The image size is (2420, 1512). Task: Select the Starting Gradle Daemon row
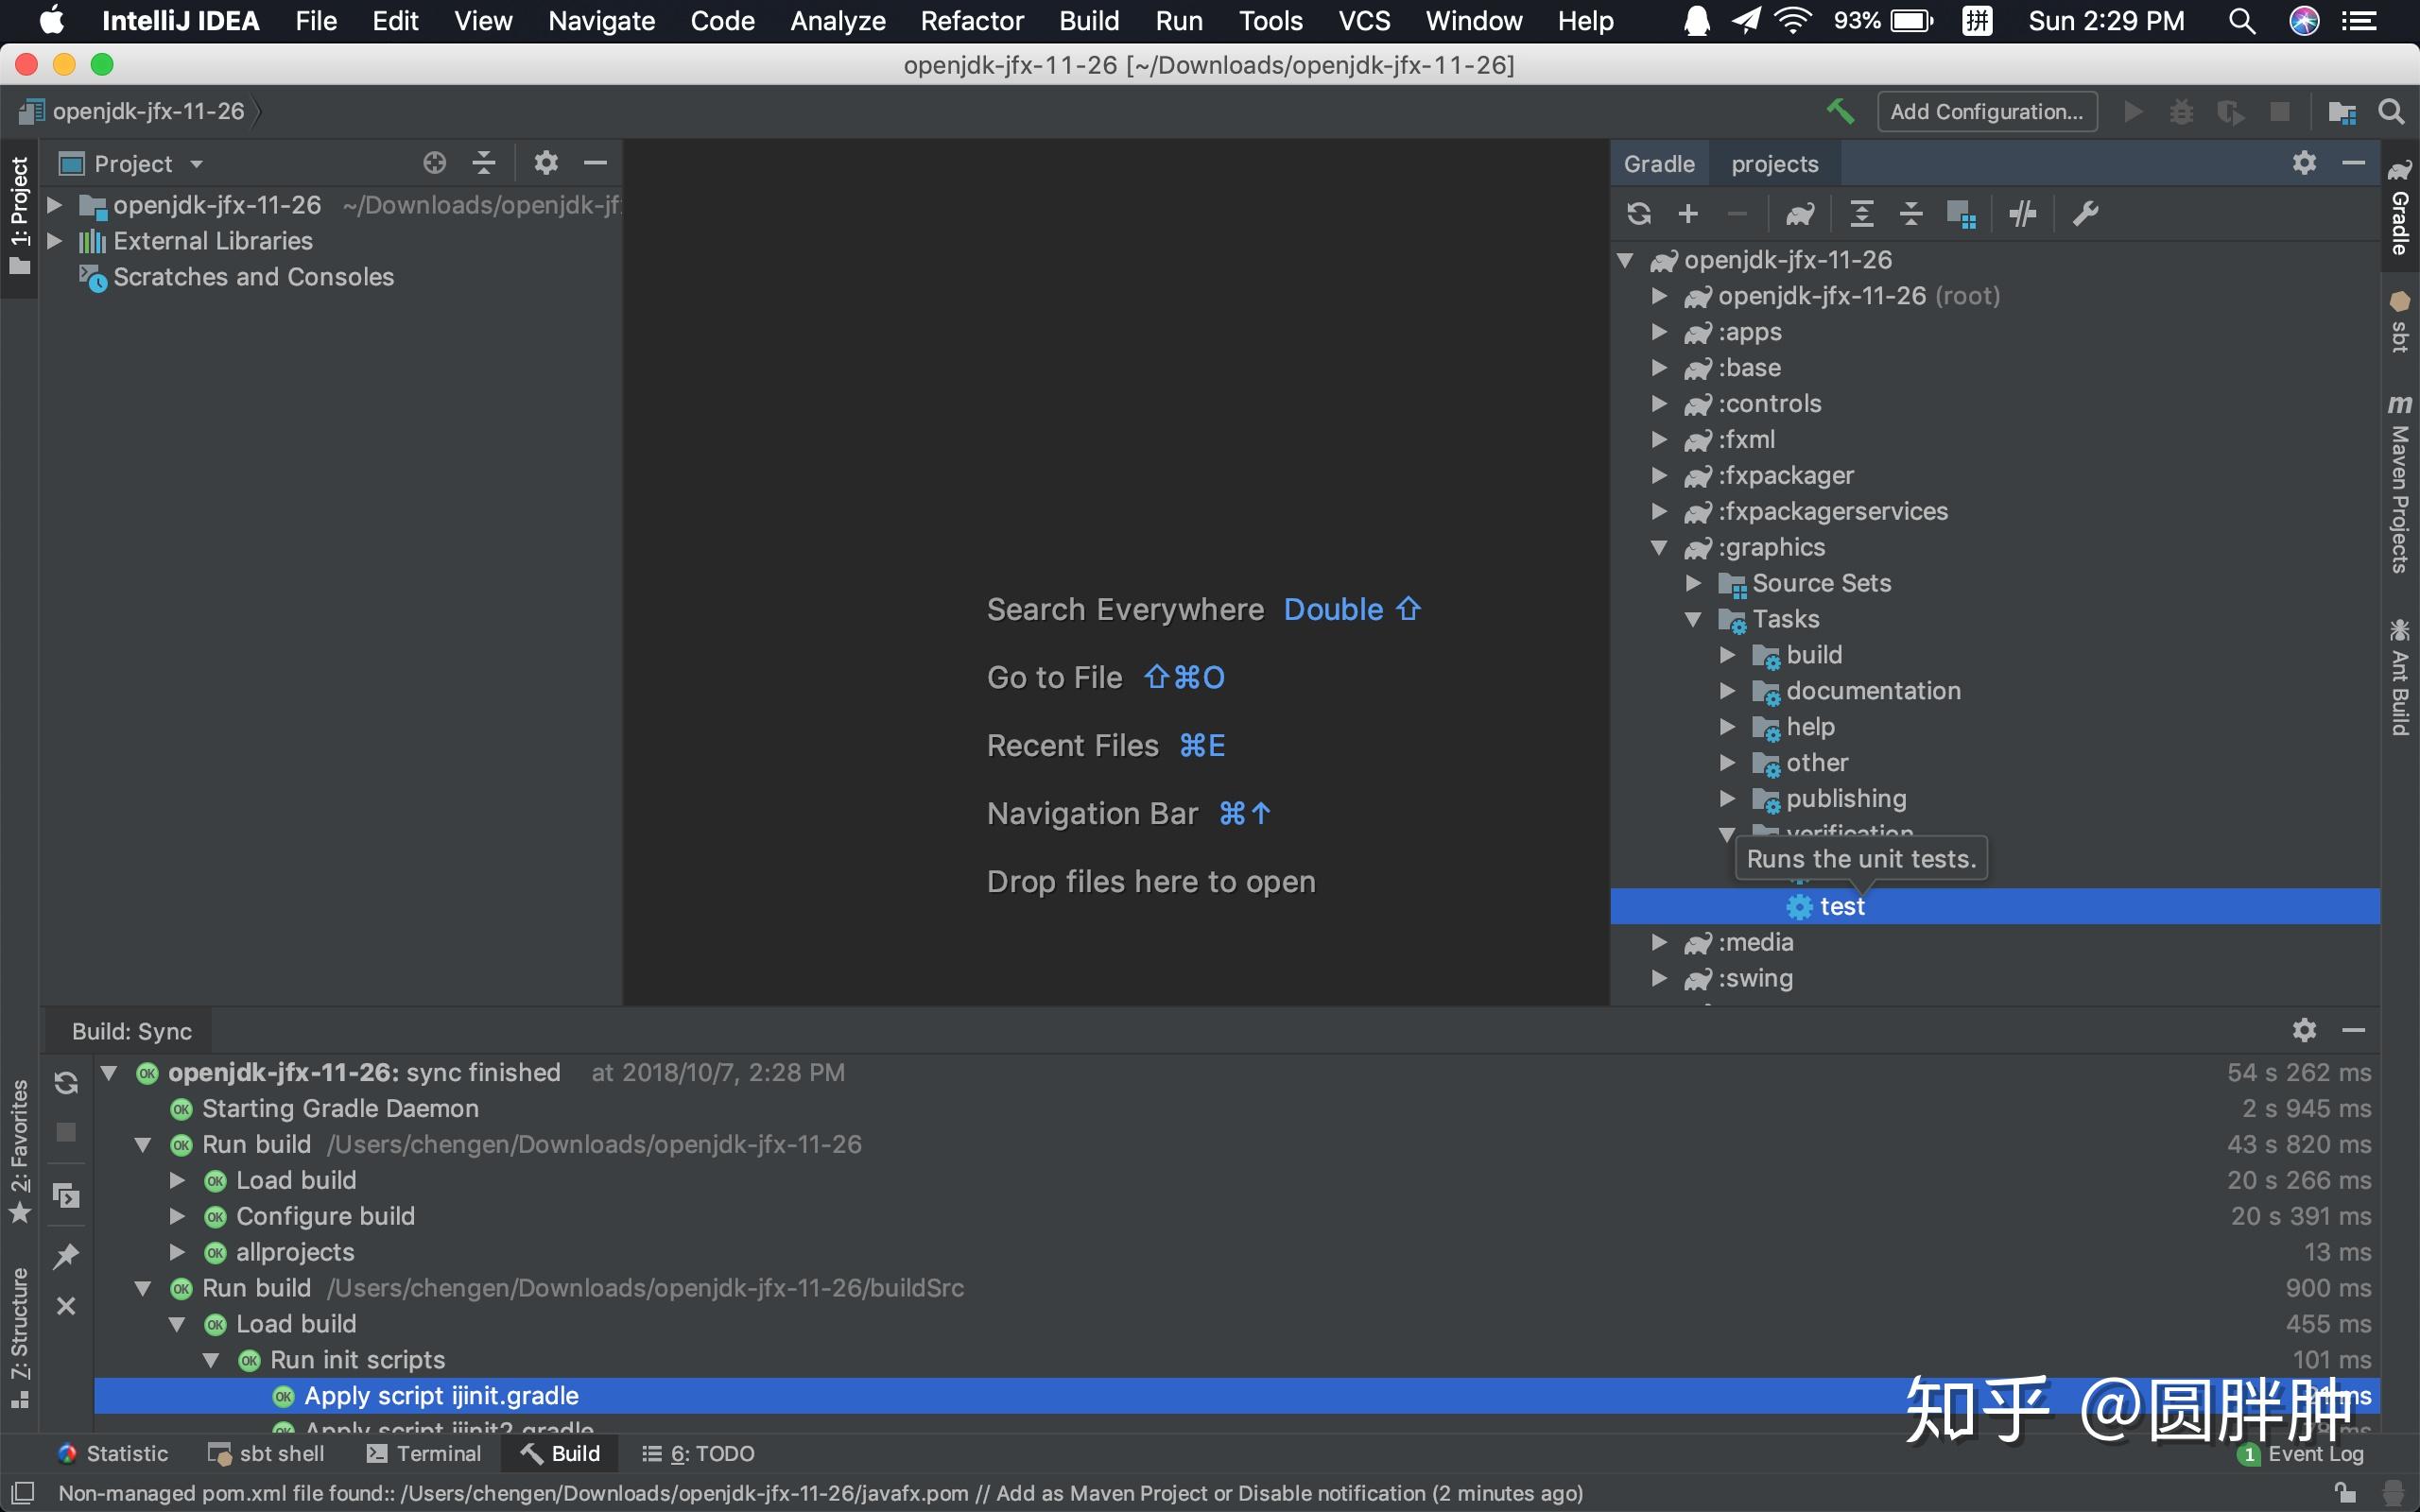[x=340, y=1109]
